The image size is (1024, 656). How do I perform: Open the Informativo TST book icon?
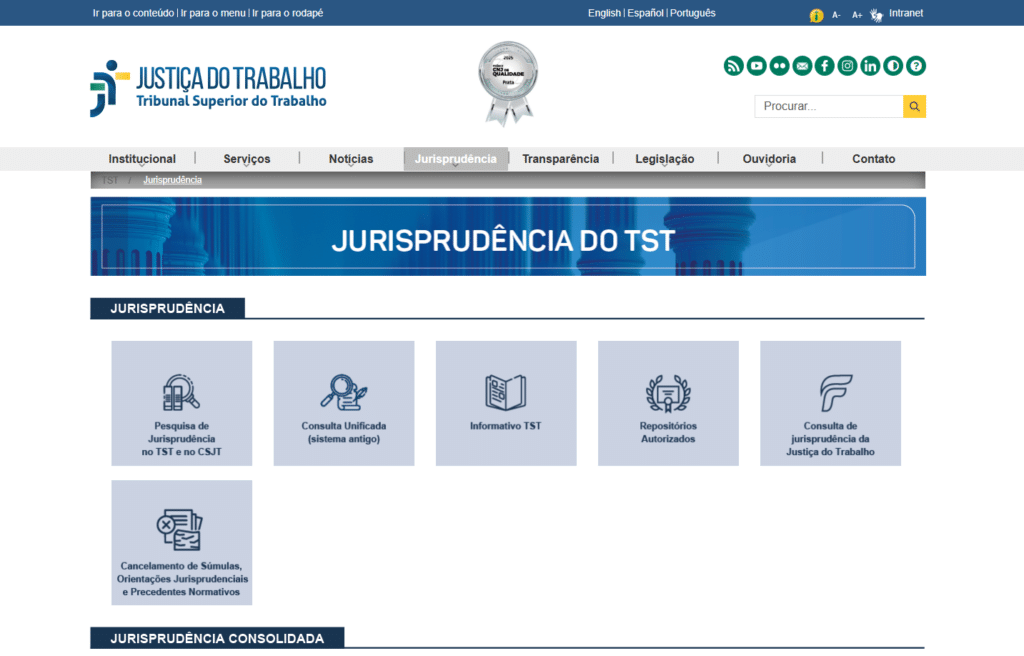505,393
